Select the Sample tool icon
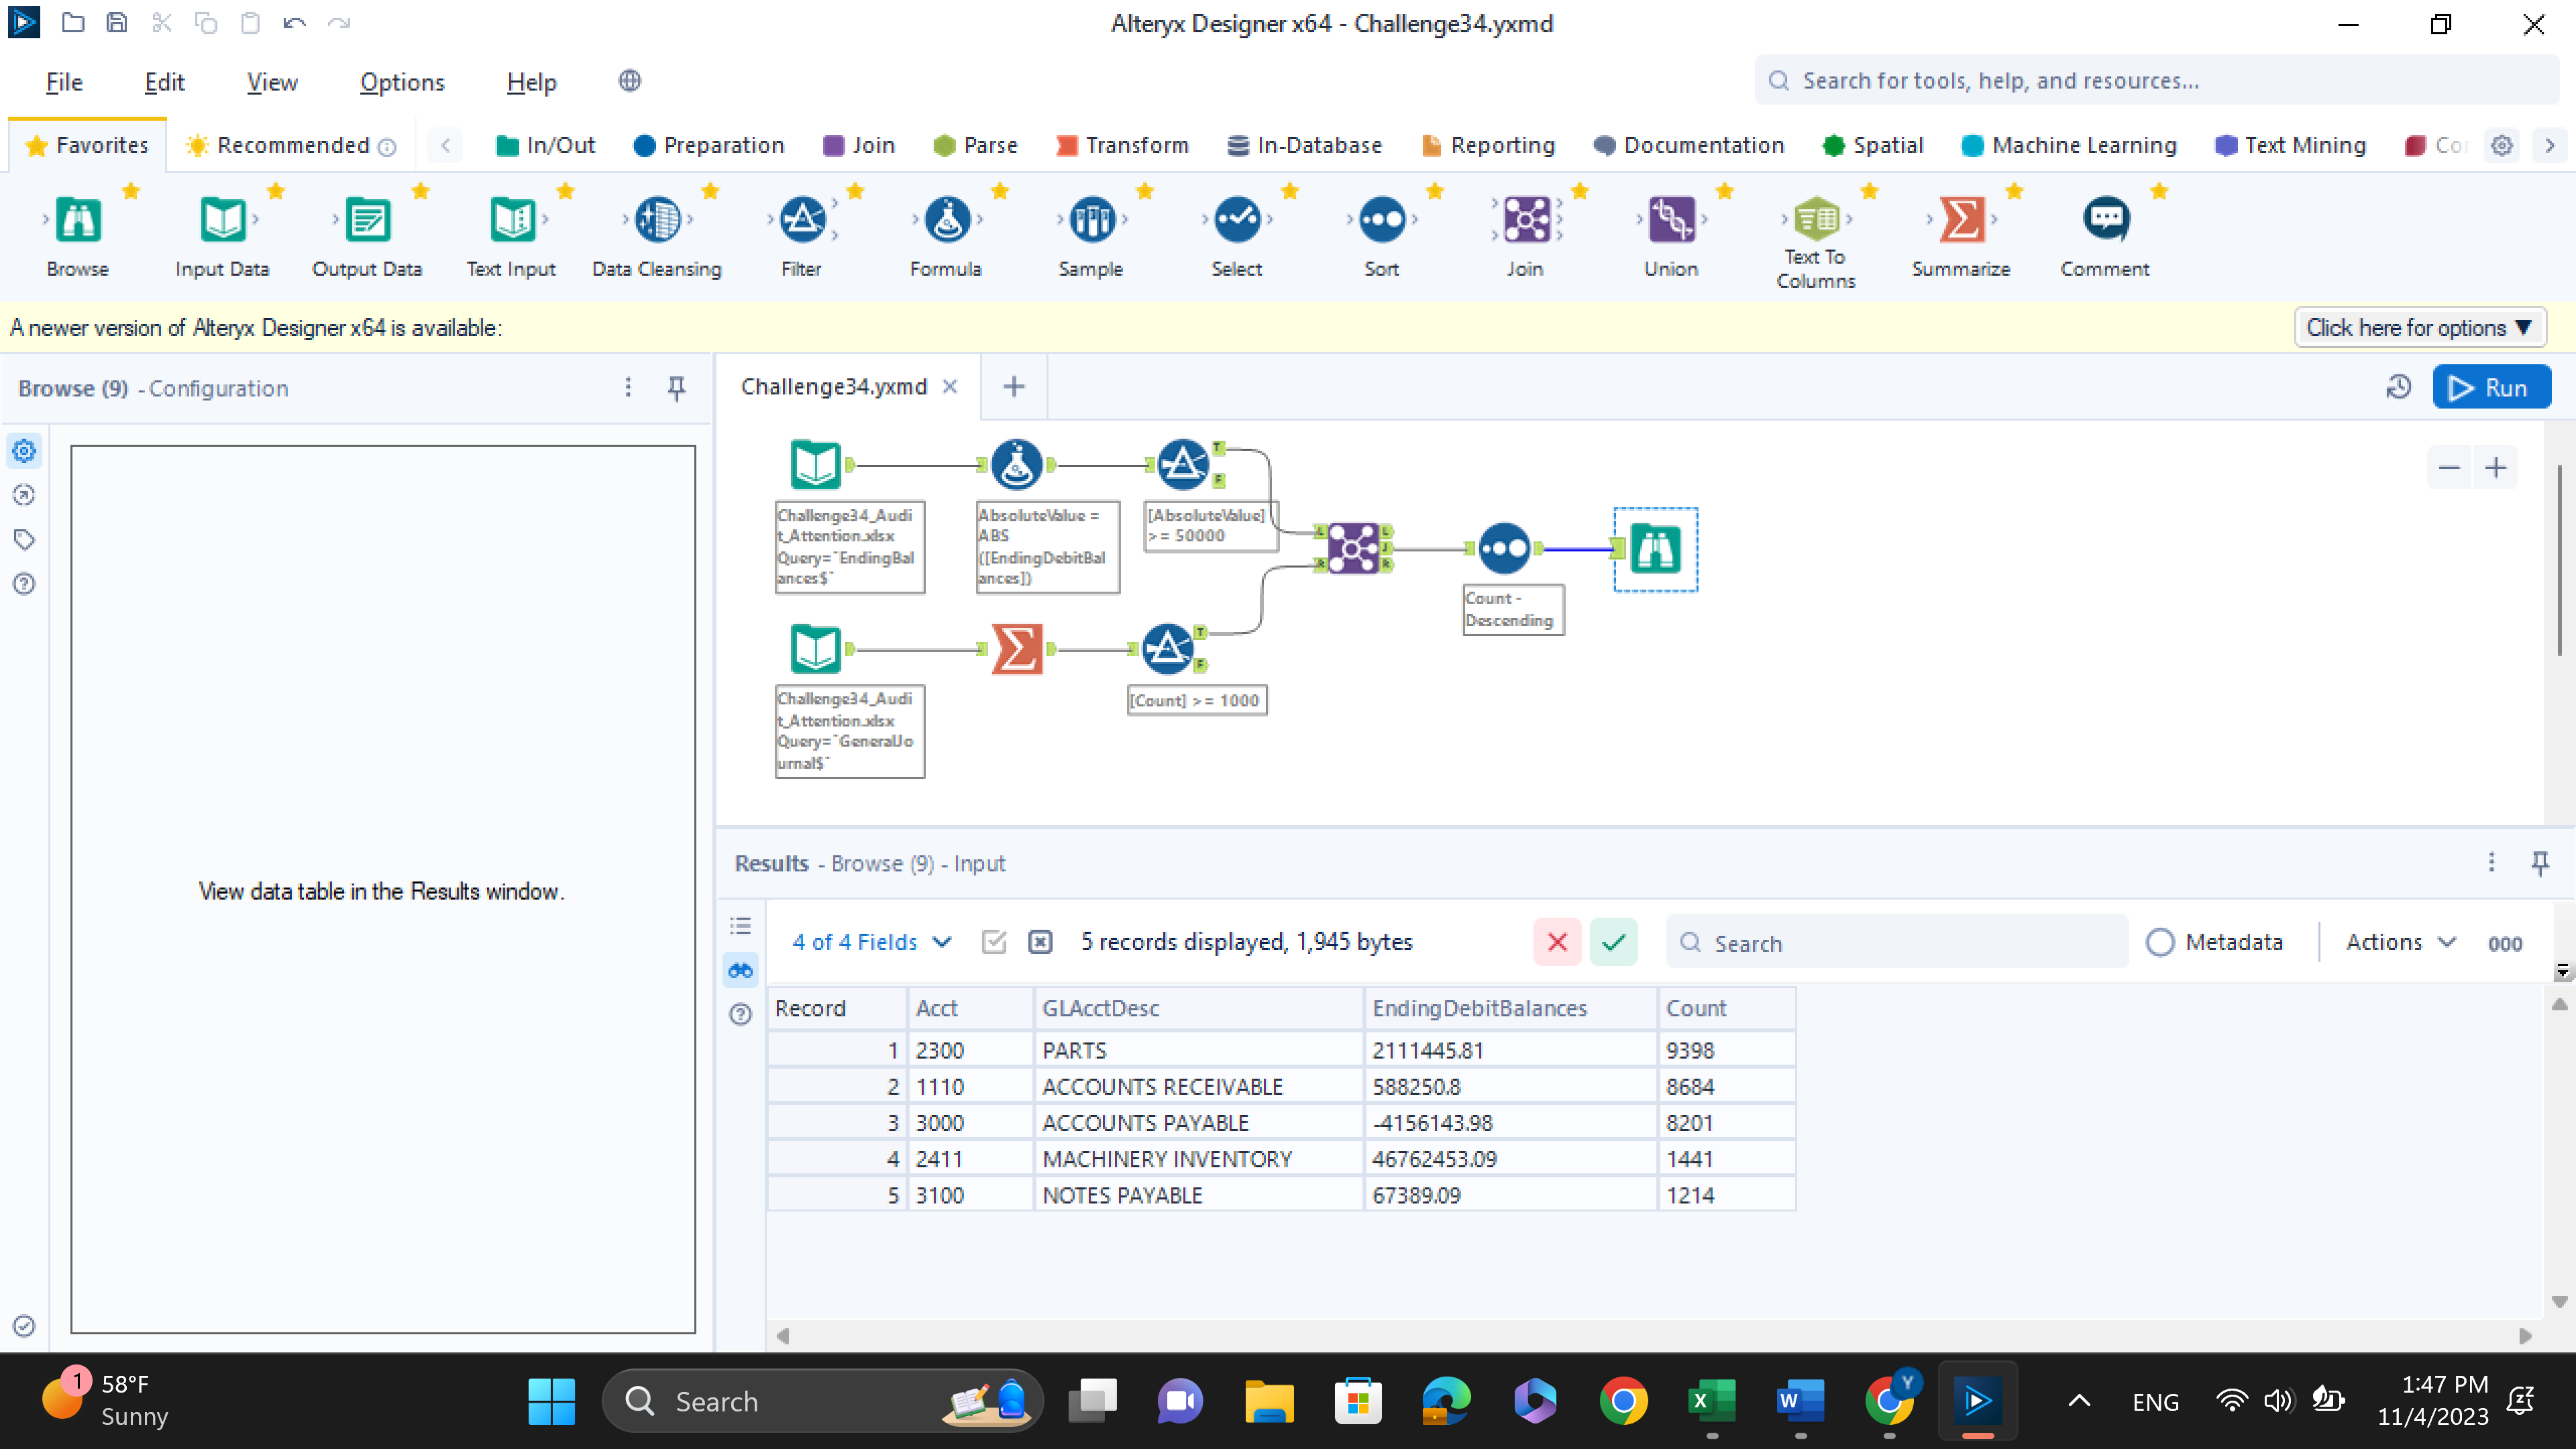This screenshot has width=2576, height=1449. 1091,220
